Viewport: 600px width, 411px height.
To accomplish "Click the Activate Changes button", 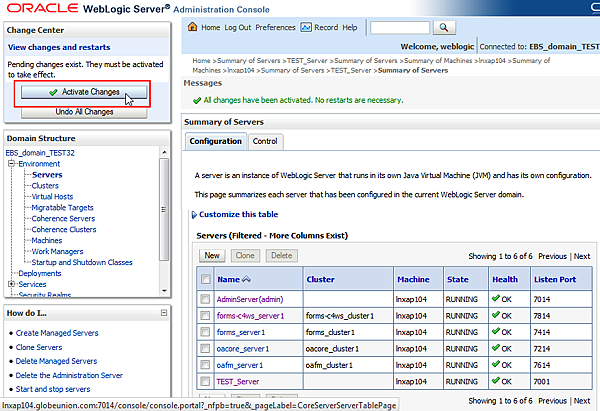I will click(x=84, y=92).
